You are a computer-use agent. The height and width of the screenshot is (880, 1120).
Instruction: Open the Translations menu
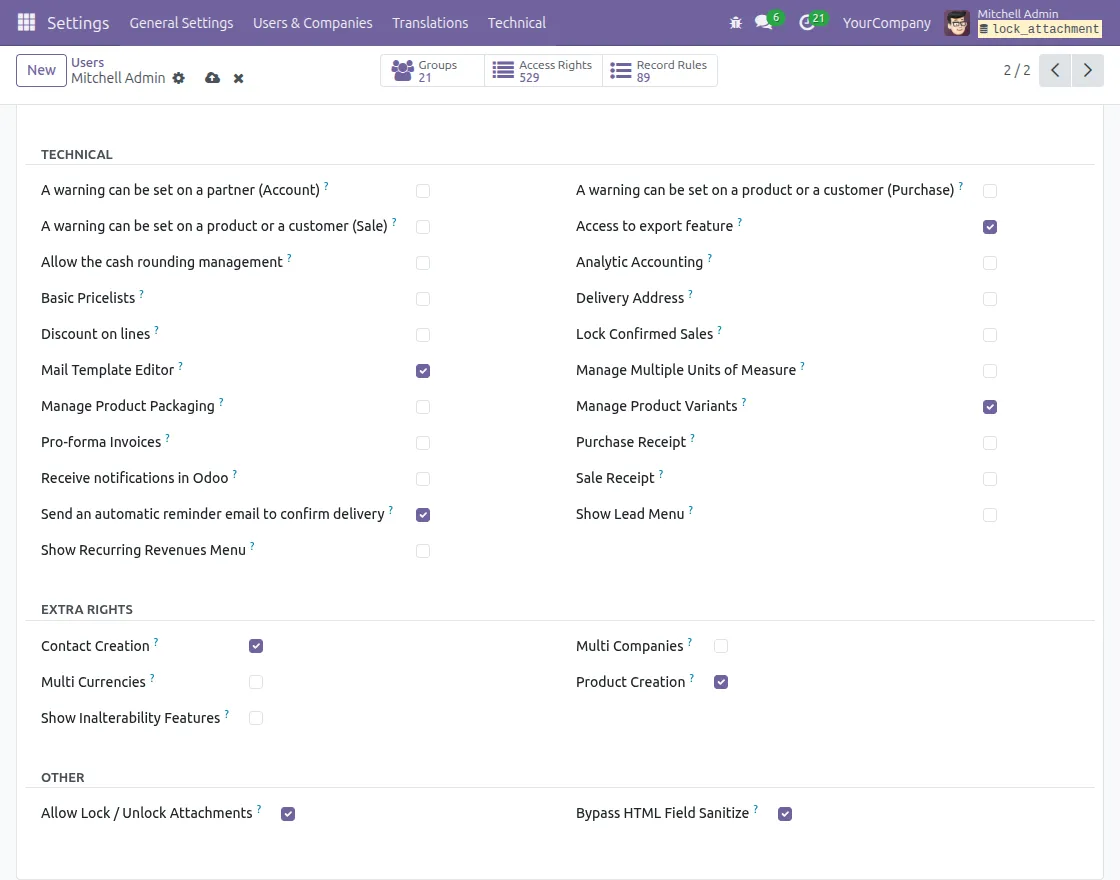coord(430,23)
